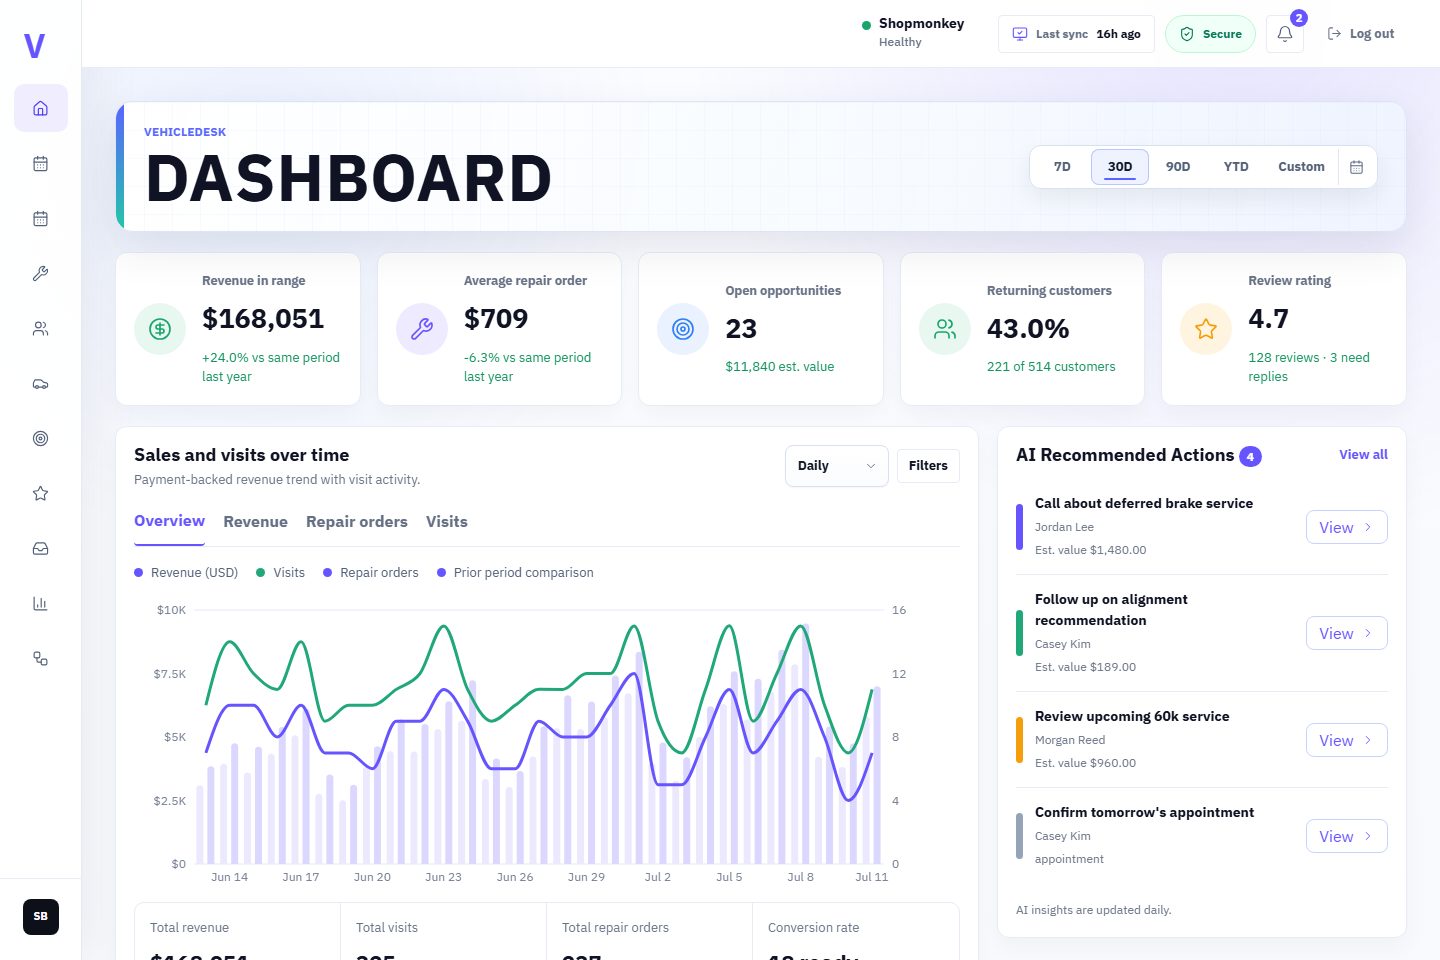Open the reviews star sidebar icon
1440x960 pixels.
pos(40,493)
